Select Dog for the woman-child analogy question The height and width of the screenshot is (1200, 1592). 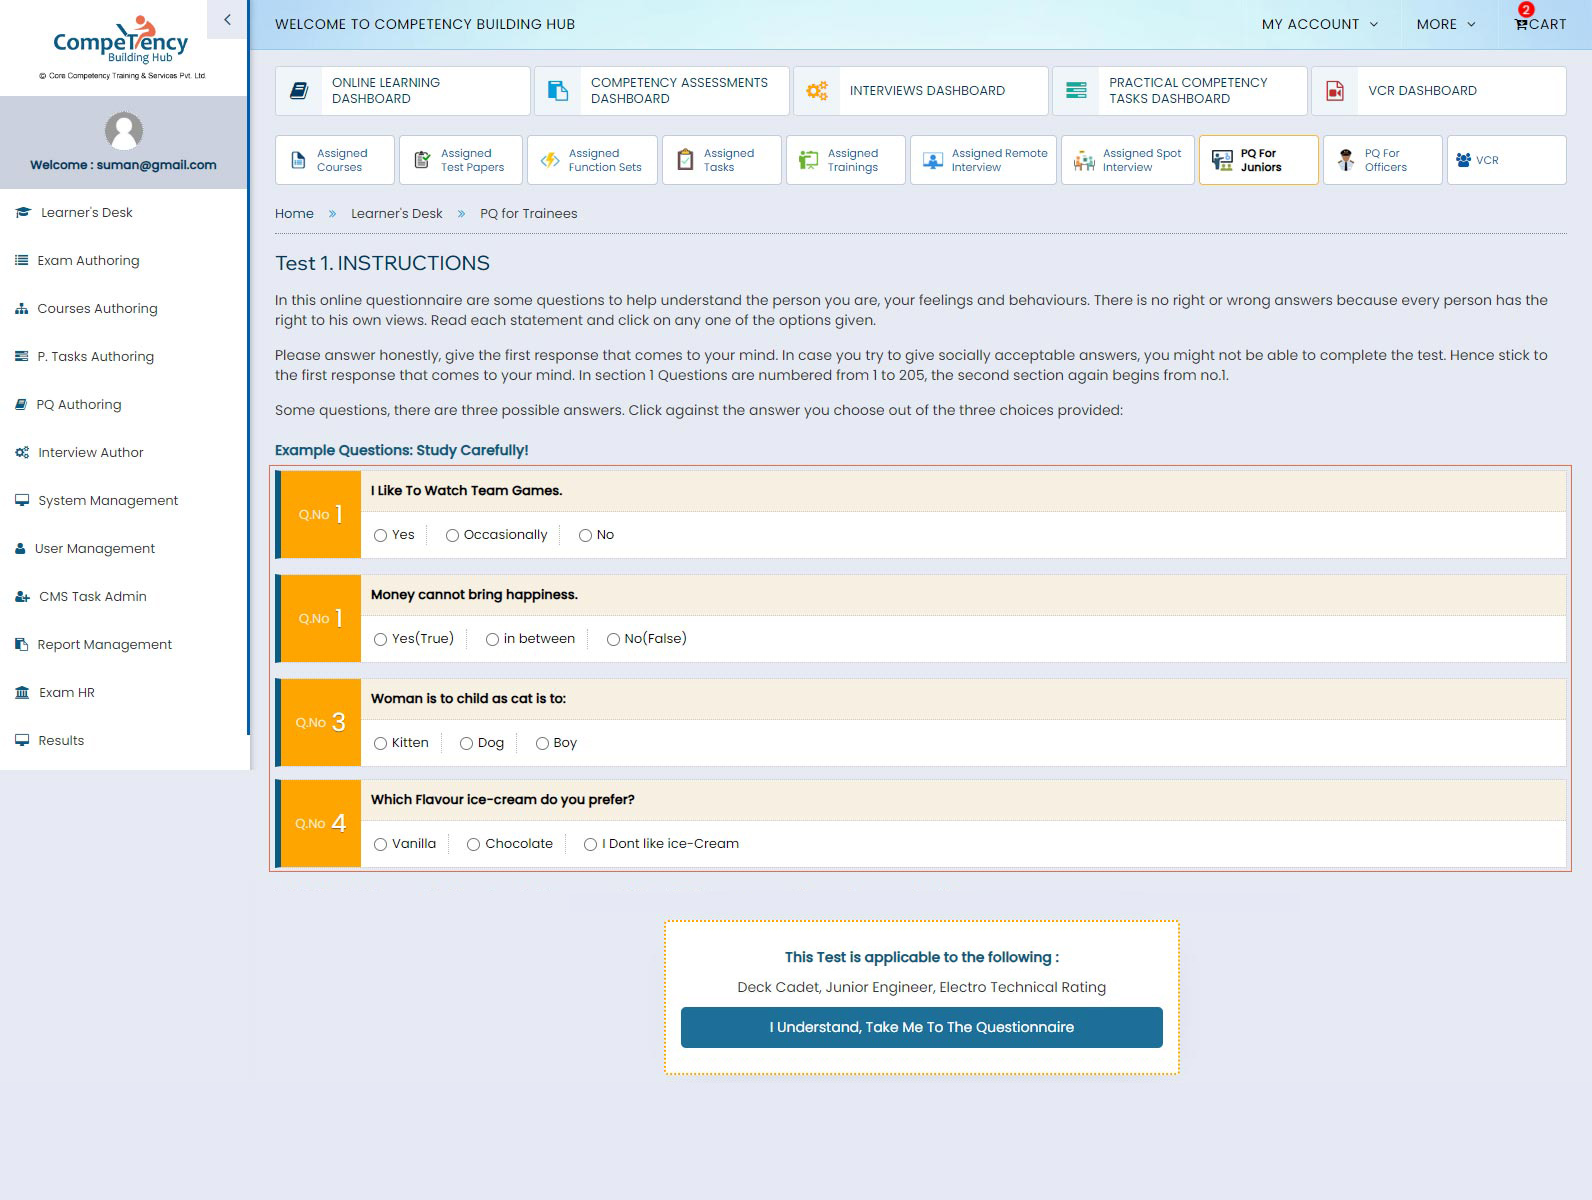[467, 744]
